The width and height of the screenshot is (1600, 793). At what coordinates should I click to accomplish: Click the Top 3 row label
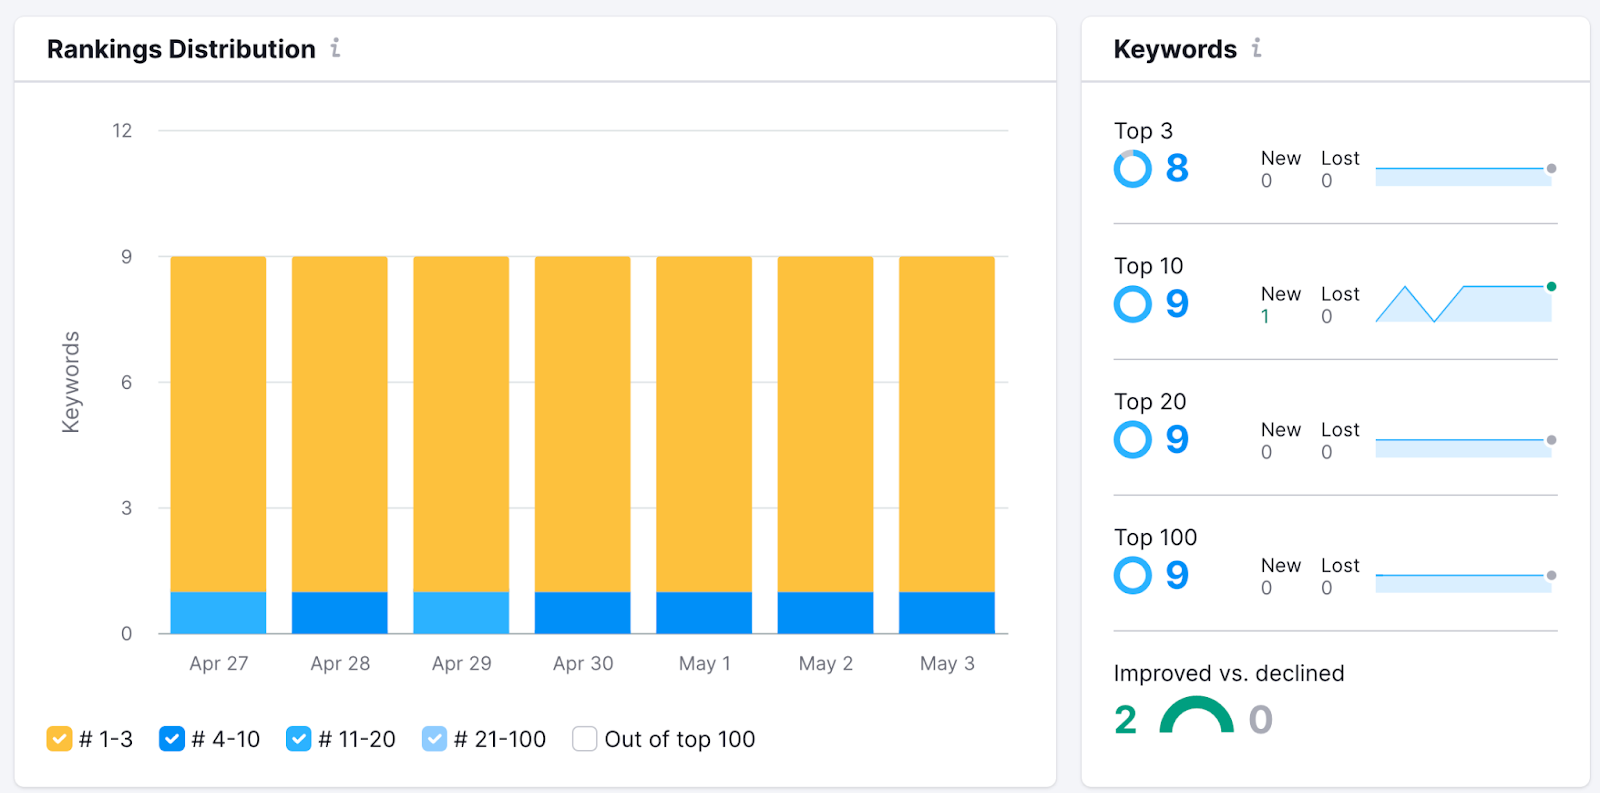pyautogui.click(x=1143, y=131)
